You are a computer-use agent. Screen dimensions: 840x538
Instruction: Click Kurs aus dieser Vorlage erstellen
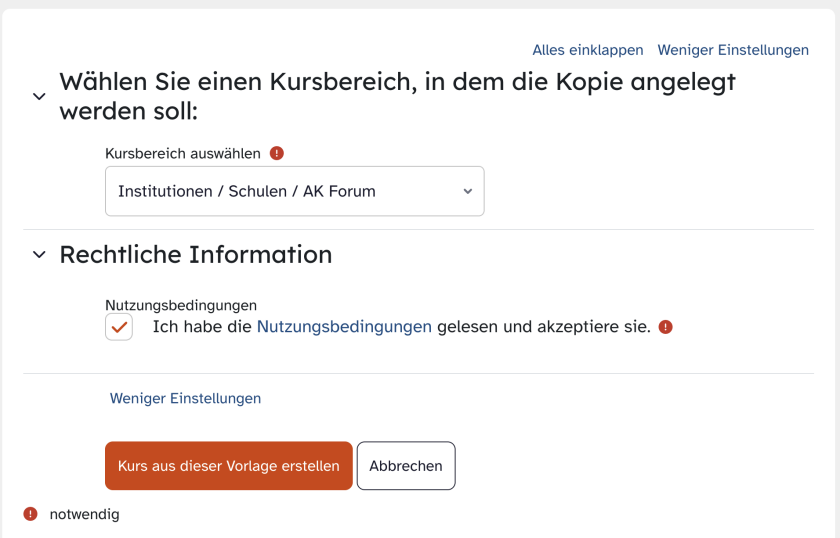click(229, 466)
